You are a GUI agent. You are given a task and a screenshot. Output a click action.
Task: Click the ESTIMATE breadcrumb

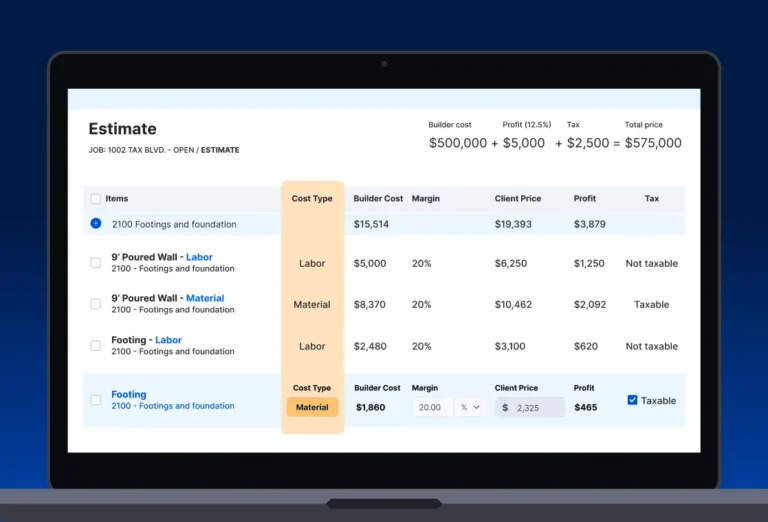(220, 150)
